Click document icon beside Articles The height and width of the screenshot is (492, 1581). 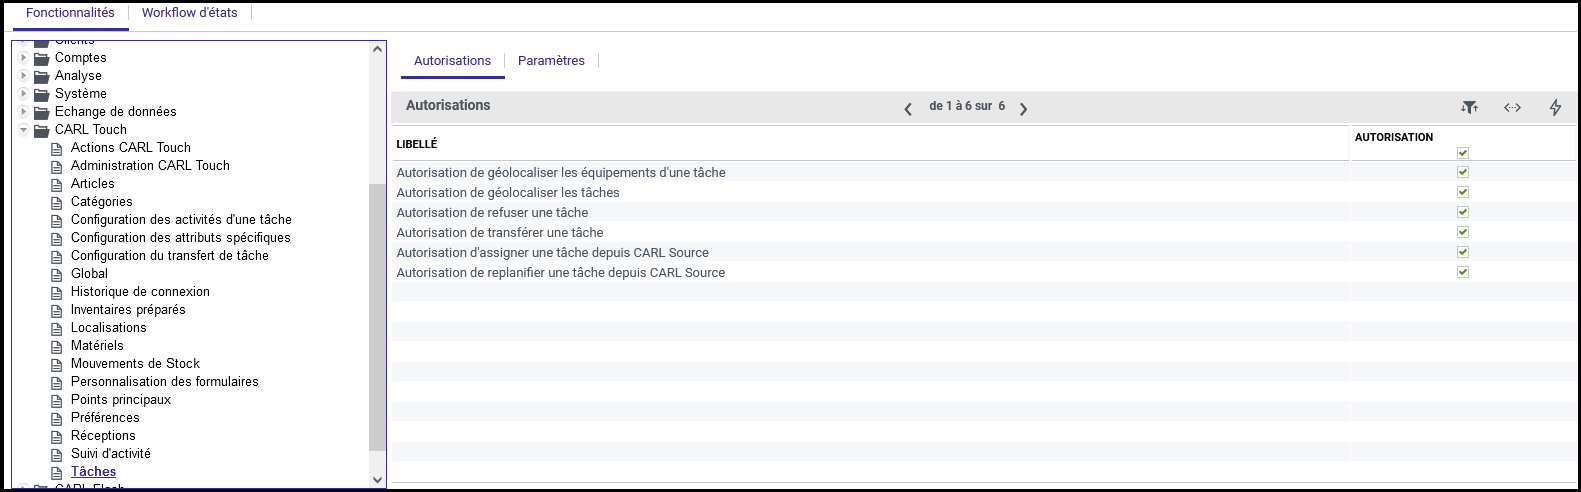[x=57, y=184]
